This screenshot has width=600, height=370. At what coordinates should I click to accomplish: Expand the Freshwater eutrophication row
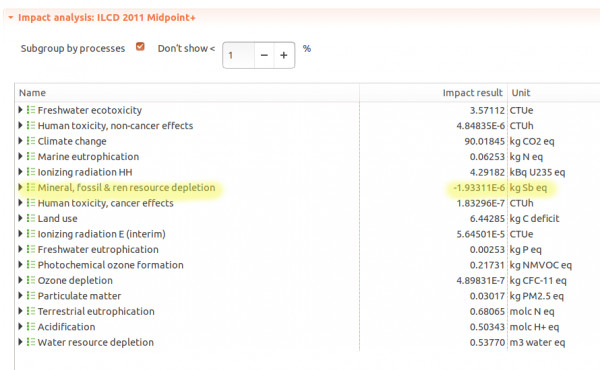coord(20,249)
